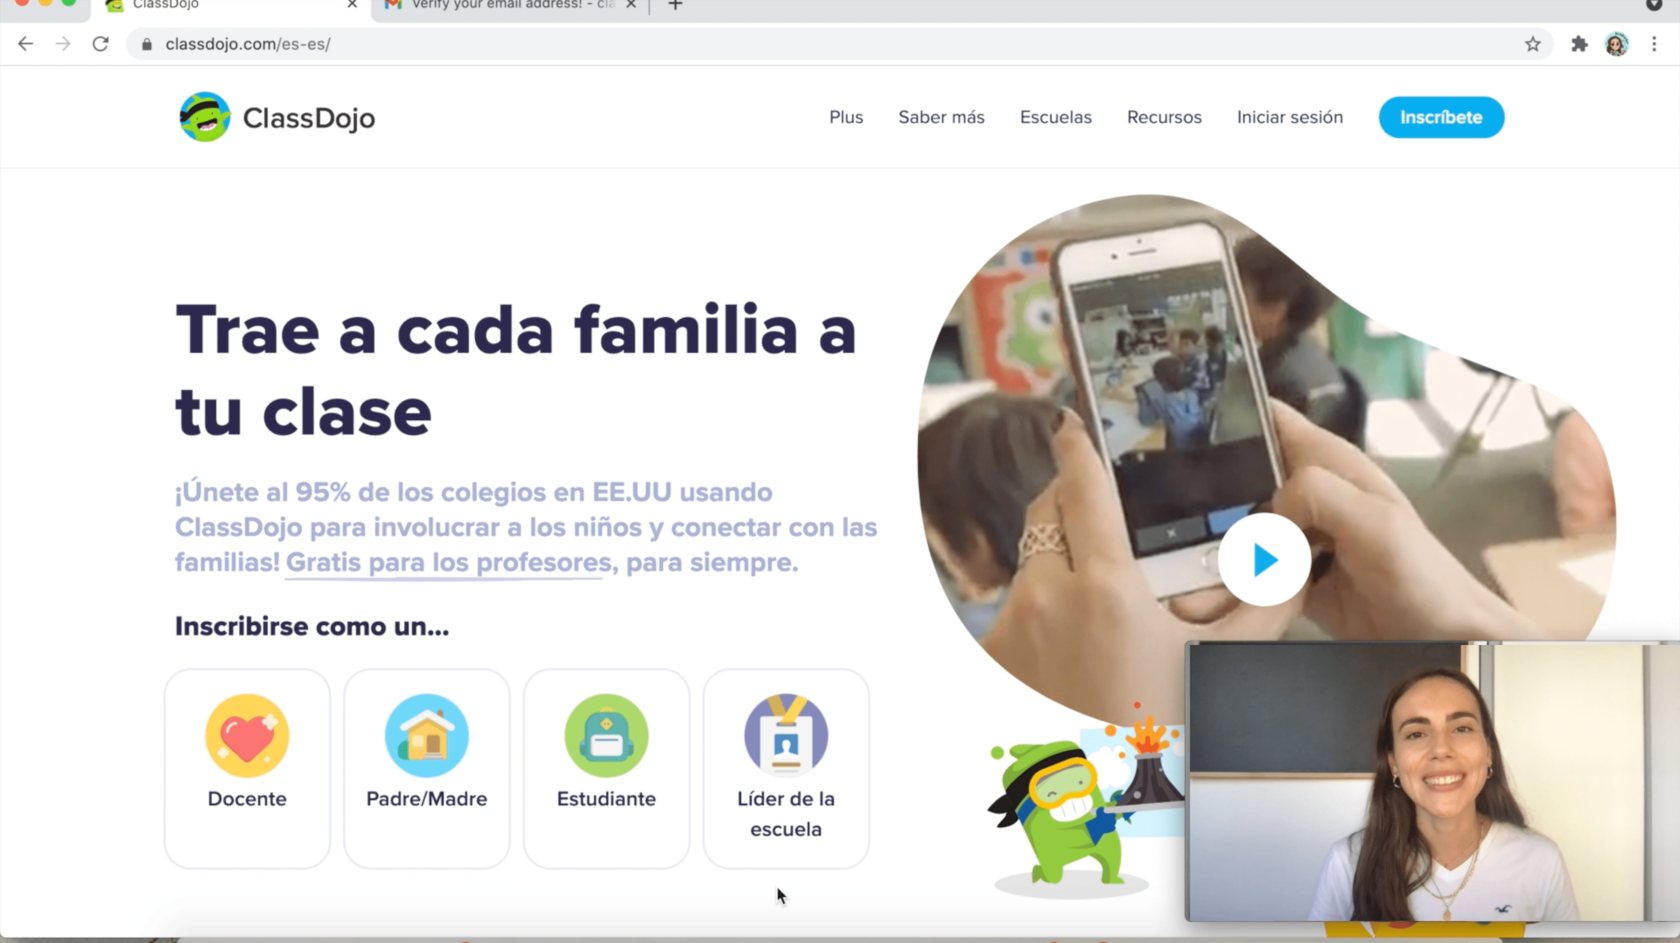The image size is (1680, 943).
Task: Open Chrome tab search dropdown arrow
Action: pos(1653,5)
